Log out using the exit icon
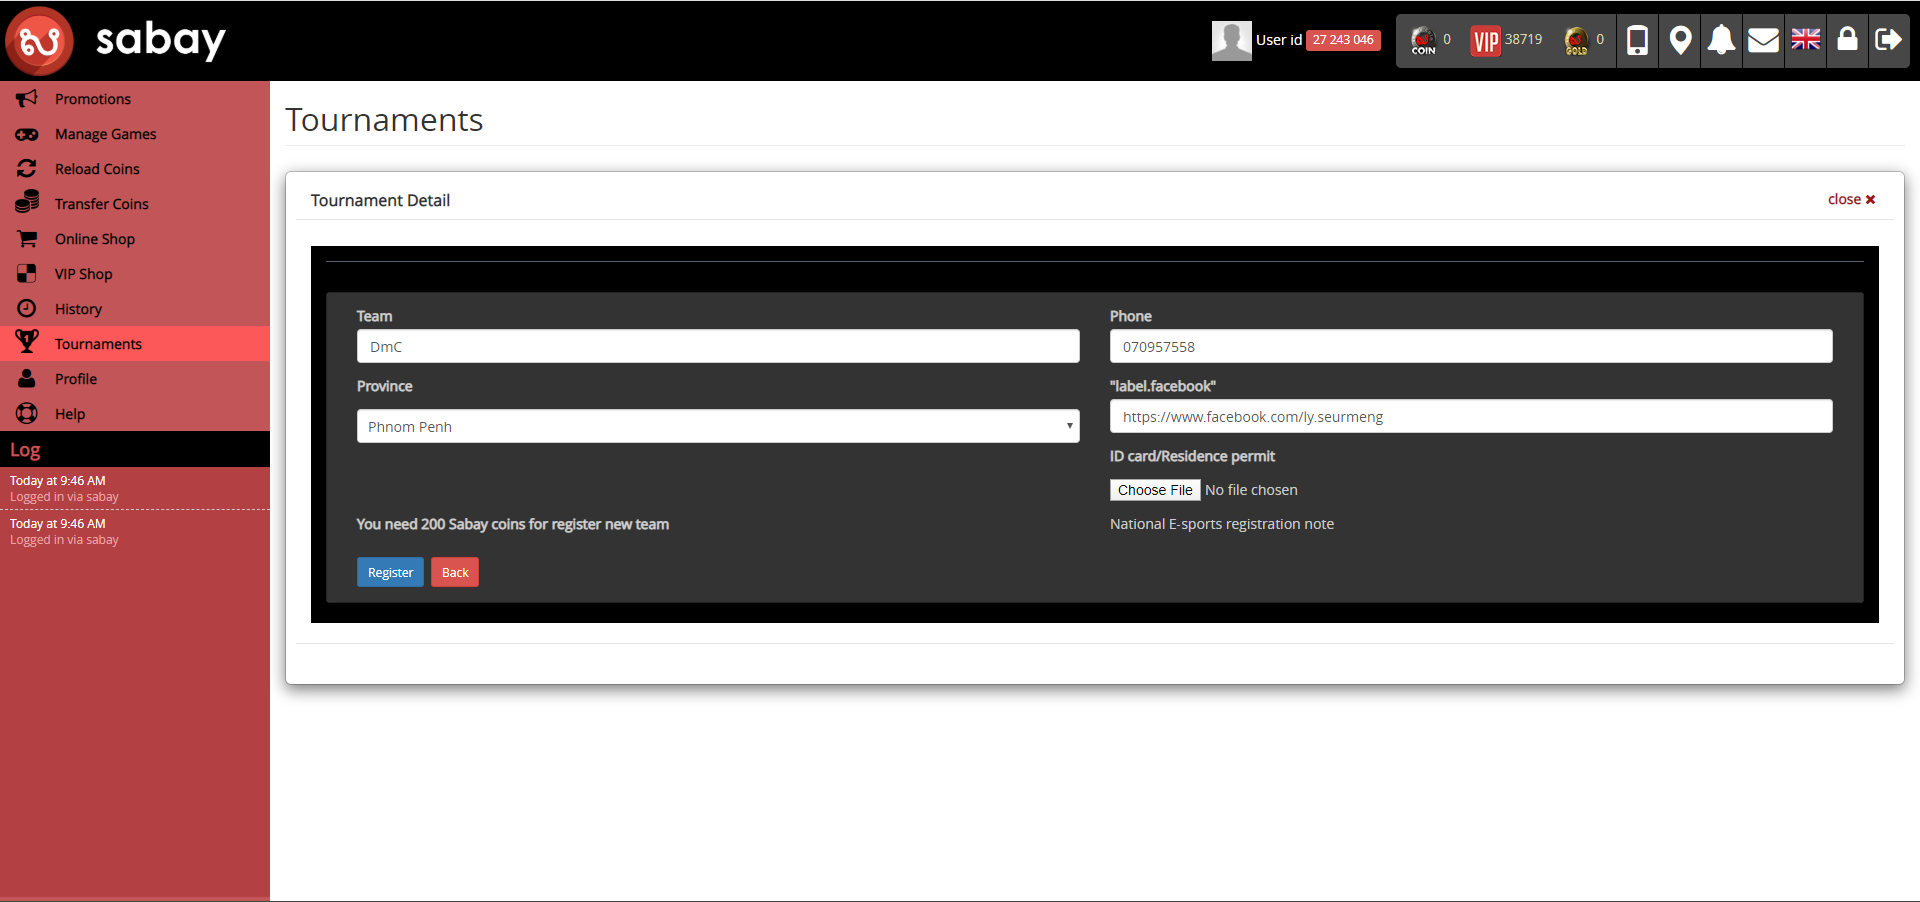 [x=1888, y=40]
